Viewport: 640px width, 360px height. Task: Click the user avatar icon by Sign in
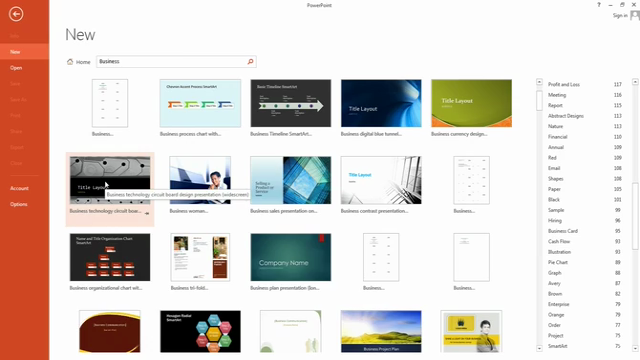coord(635,16)
